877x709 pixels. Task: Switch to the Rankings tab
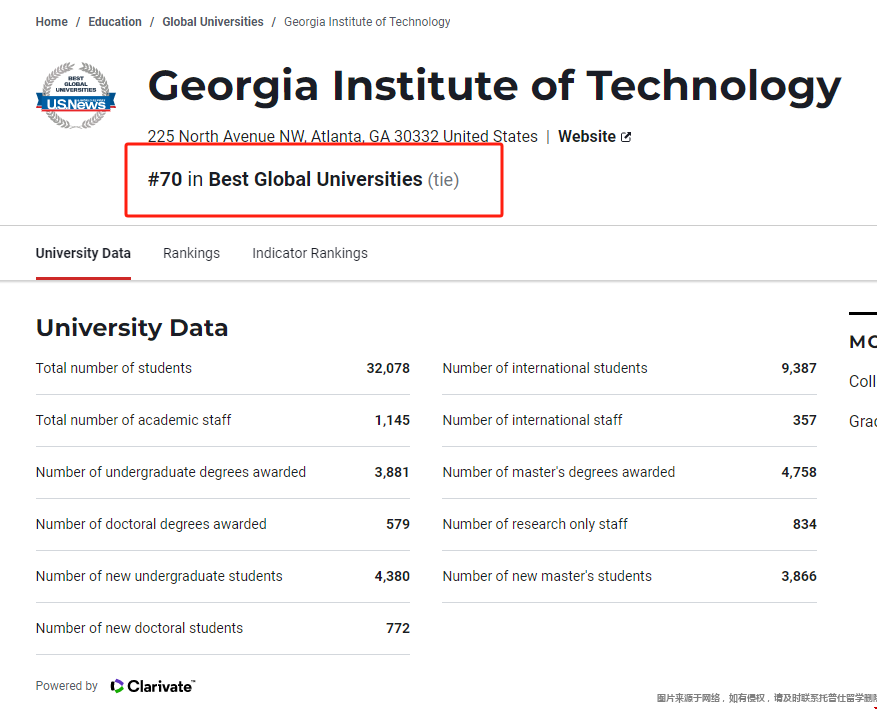[x=191, y=253]
